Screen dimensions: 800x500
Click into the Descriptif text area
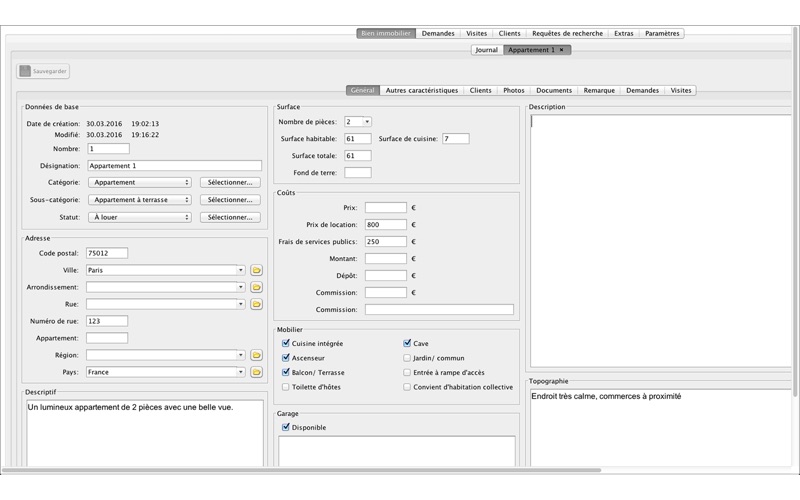tap(145, 433)
